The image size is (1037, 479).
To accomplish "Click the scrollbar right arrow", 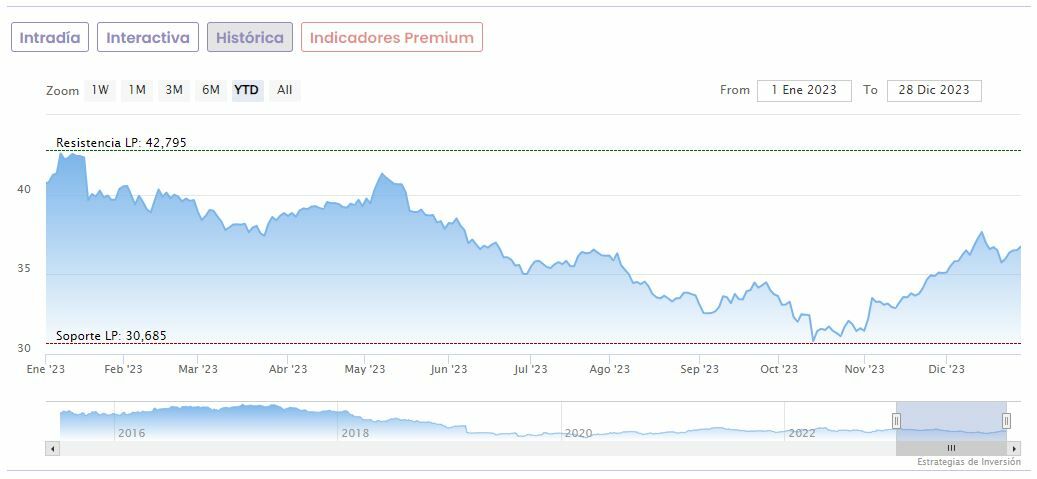I will point(1016,448).
